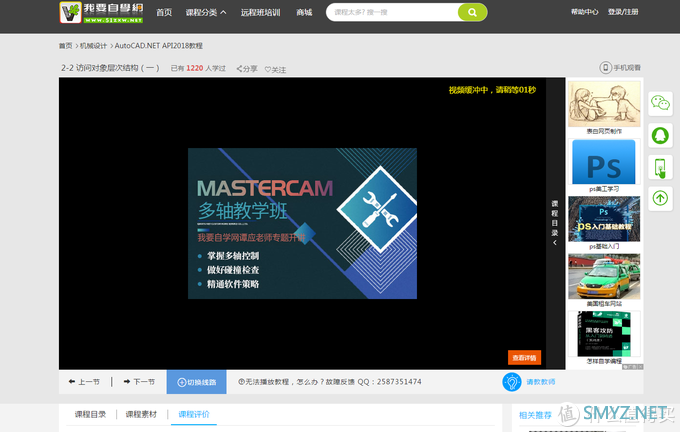Screen dimensions: 680x432
Task: Expand the 课程分类 dropdown menu
Action: point(206,13)
